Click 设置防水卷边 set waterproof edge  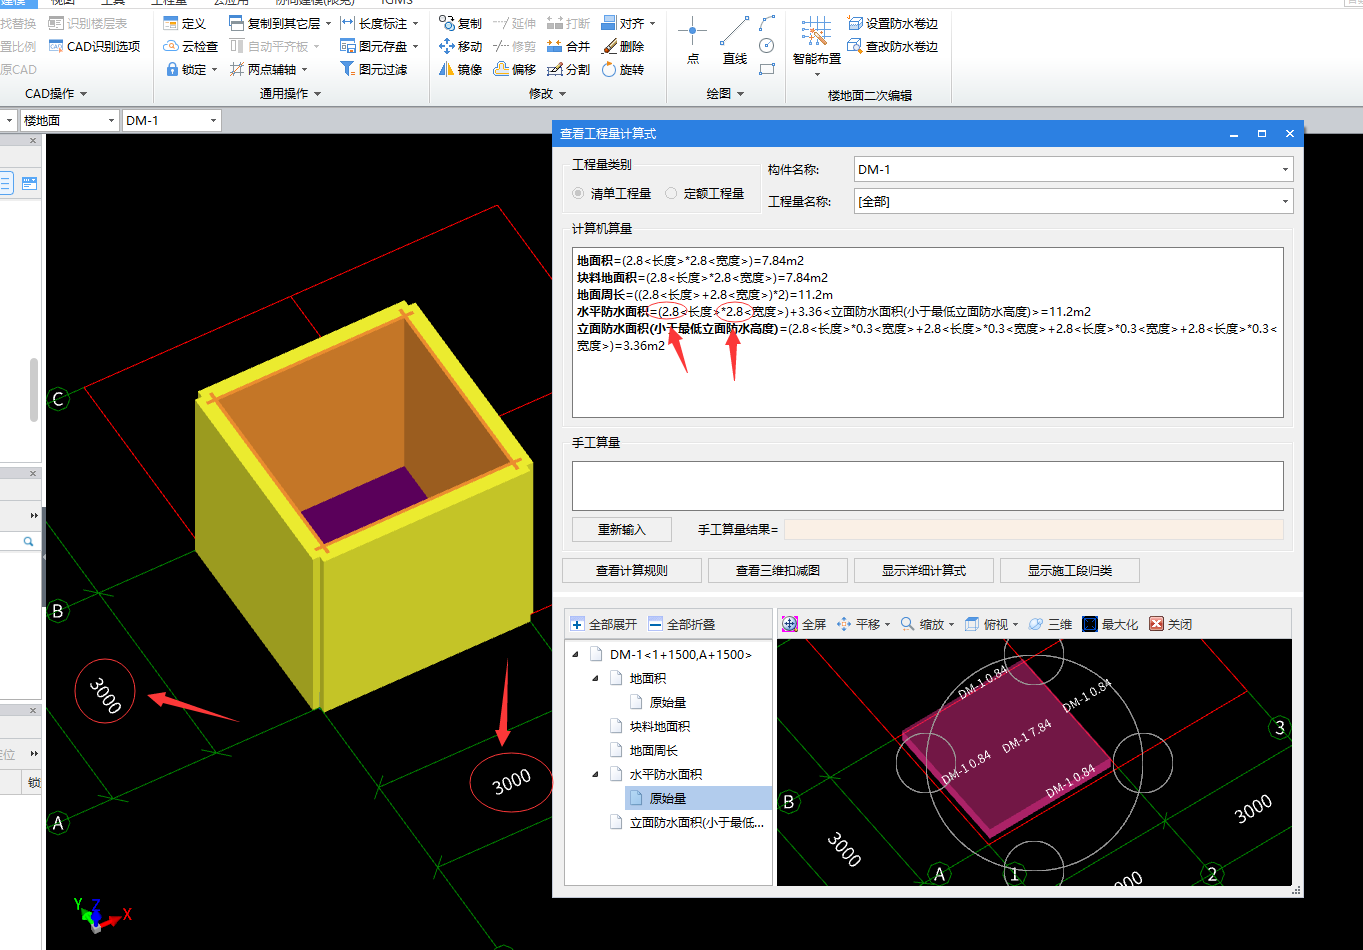click(x=892, y=23)
